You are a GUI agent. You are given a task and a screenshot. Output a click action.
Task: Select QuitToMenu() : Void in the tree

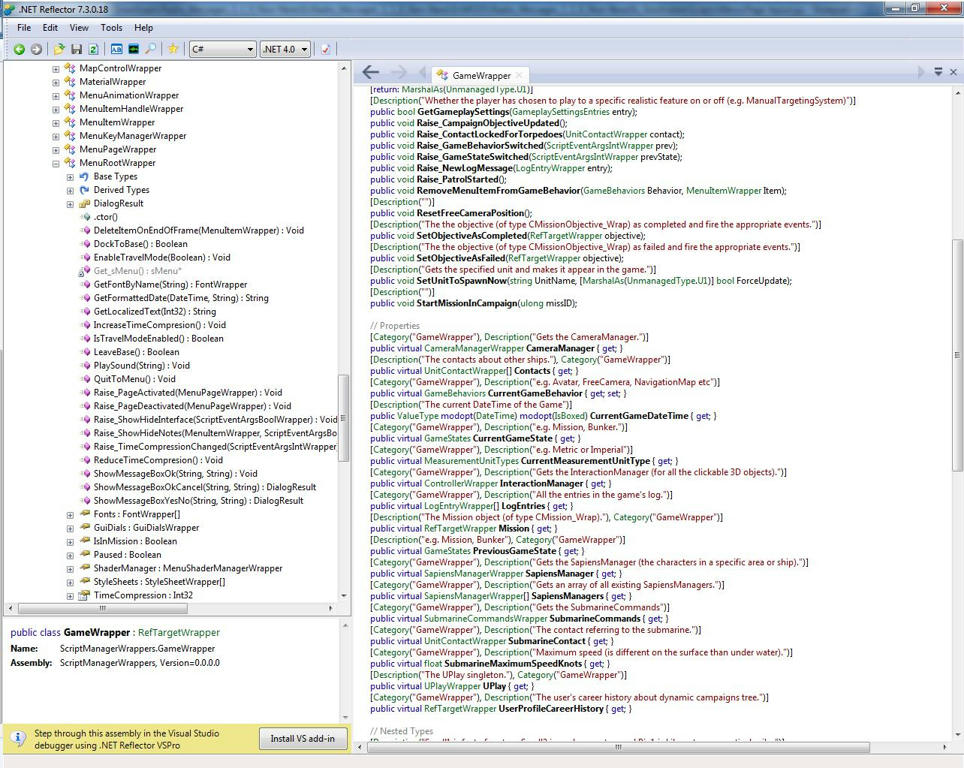(x=135, y=379)
